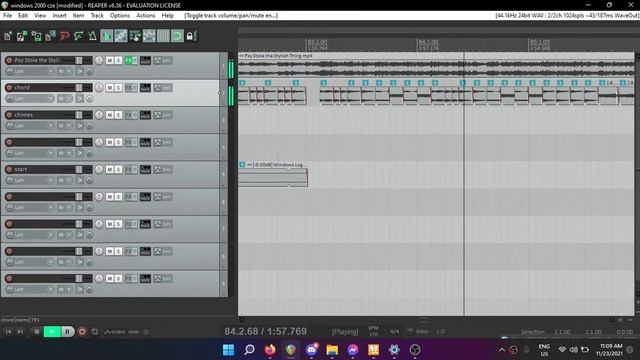Click the transport Play button
Screen dimensions: 640x360
tap(52, 332)
